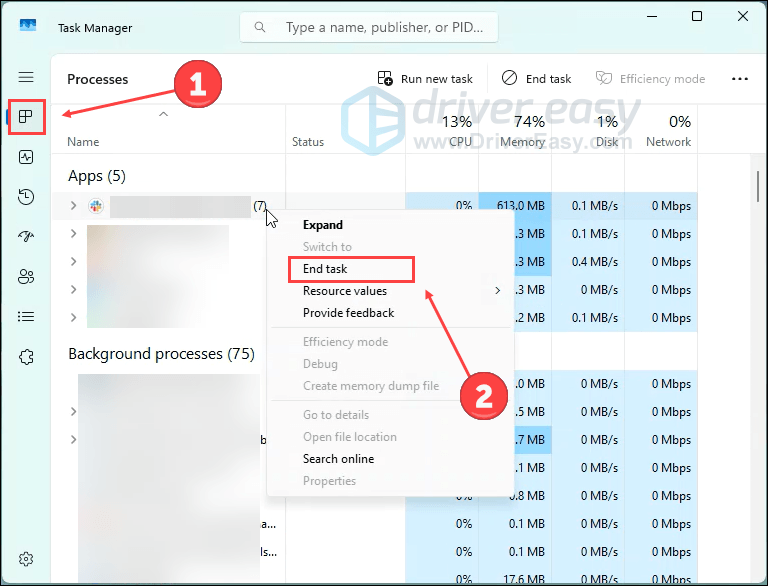Open the App history sidebar icon
Viewport: 768px width, 586px height.
click(26, 197)
